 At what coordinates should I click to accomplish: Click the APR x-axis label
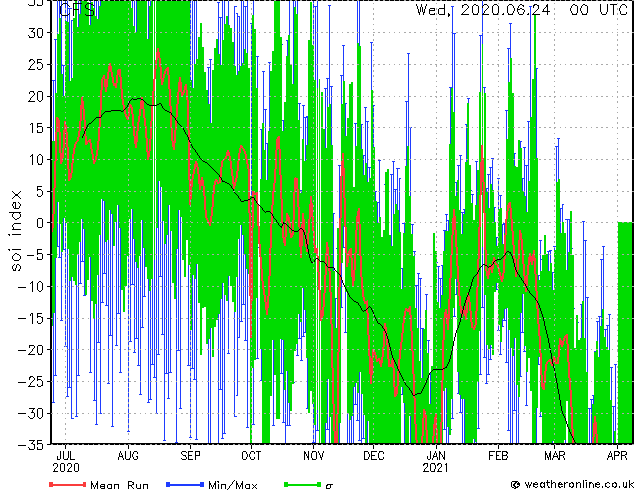[x=617, y=456]
